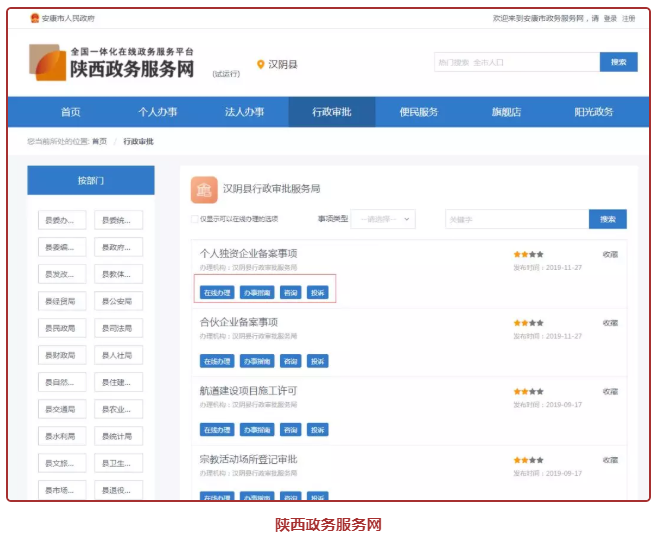Select the 县水利局 department button
This screenshot has height=538, width=661.
62,436
